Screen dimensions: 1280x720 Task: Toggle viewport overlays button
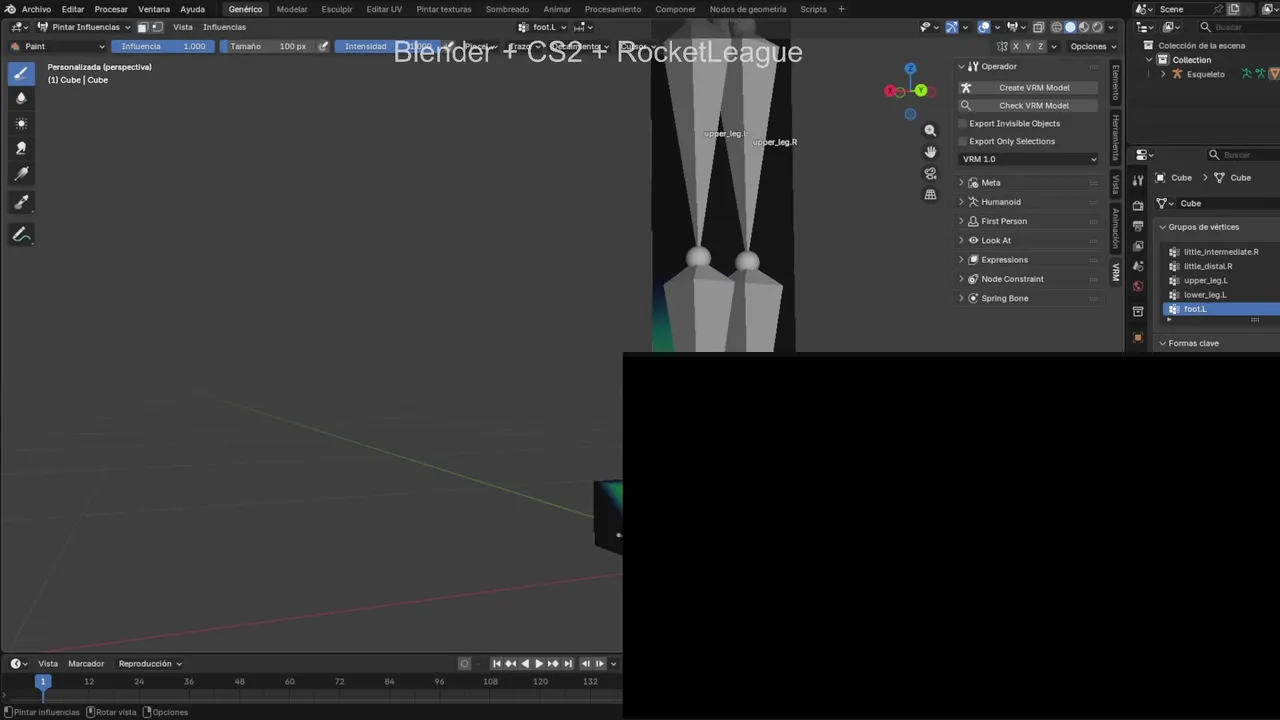point(985,27)
